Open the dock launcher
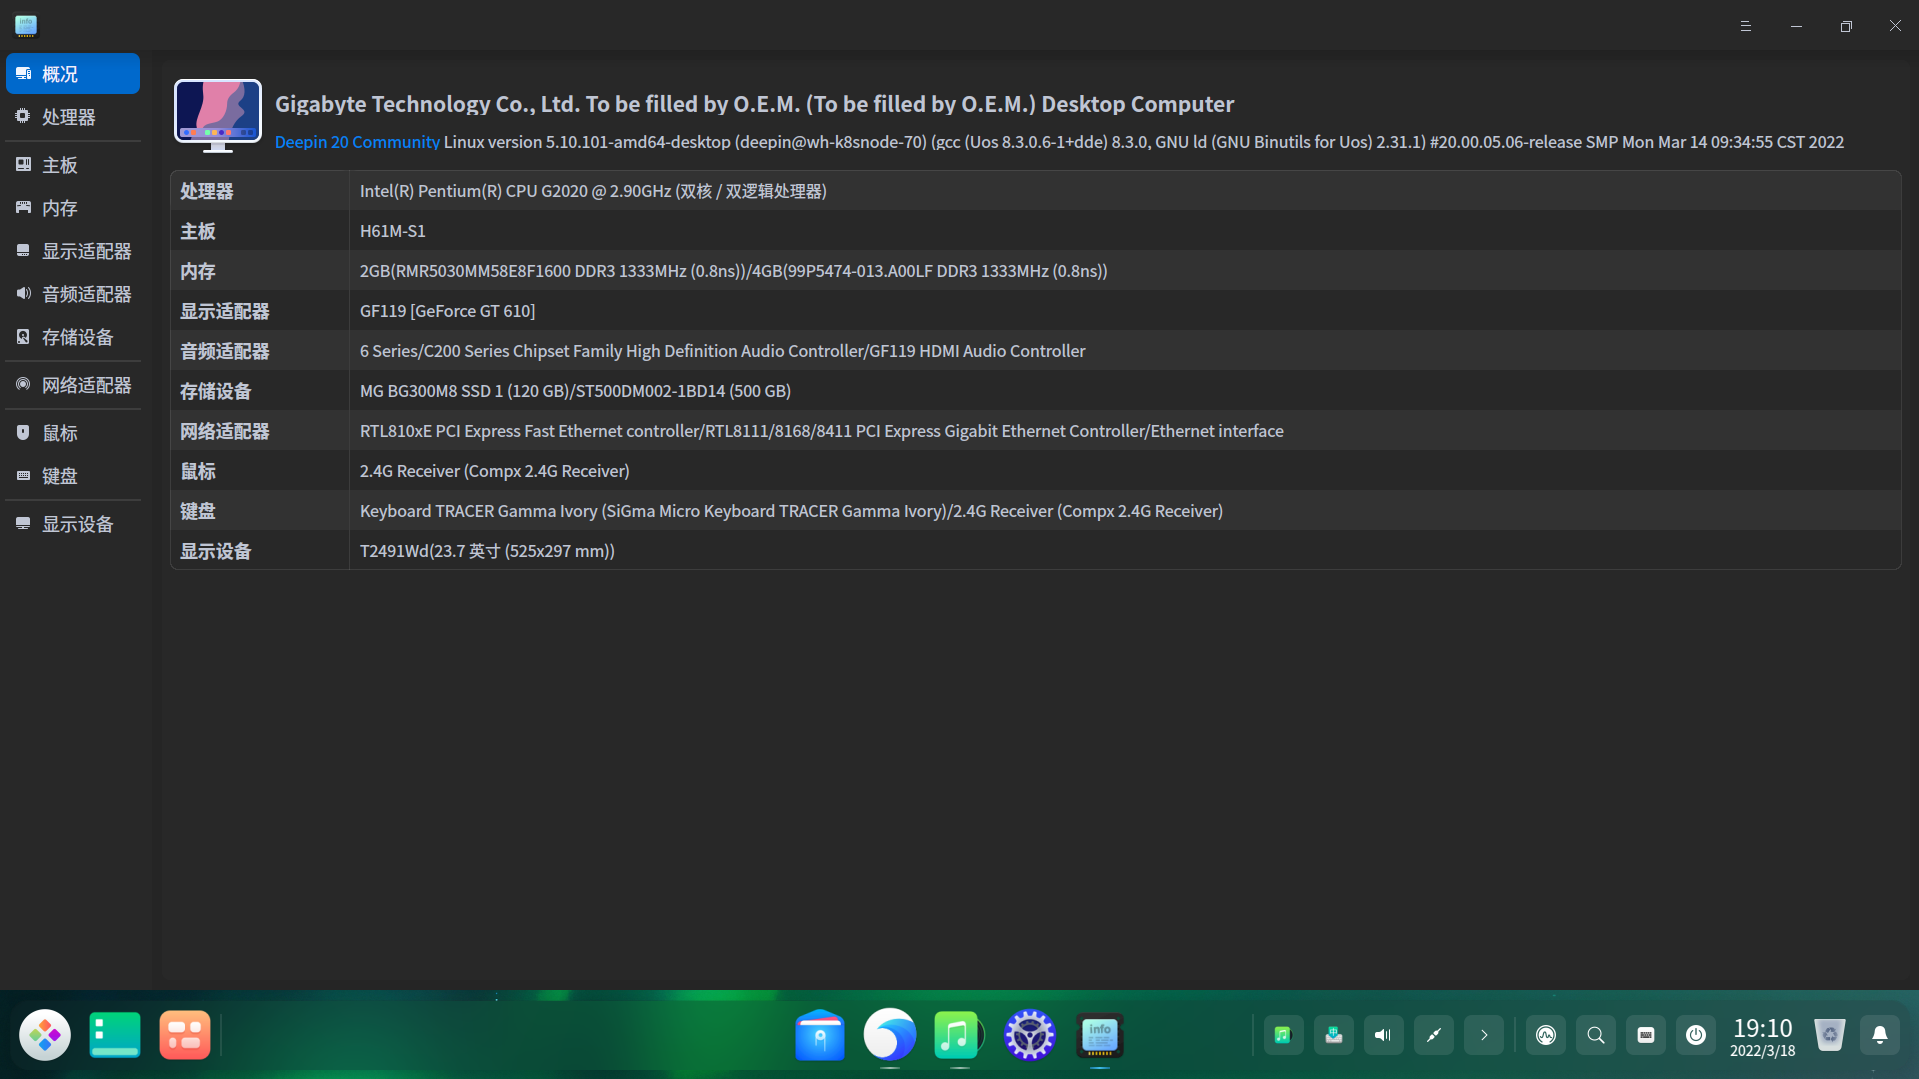Screen dimensions: 1919x1079 (45, 1035)
